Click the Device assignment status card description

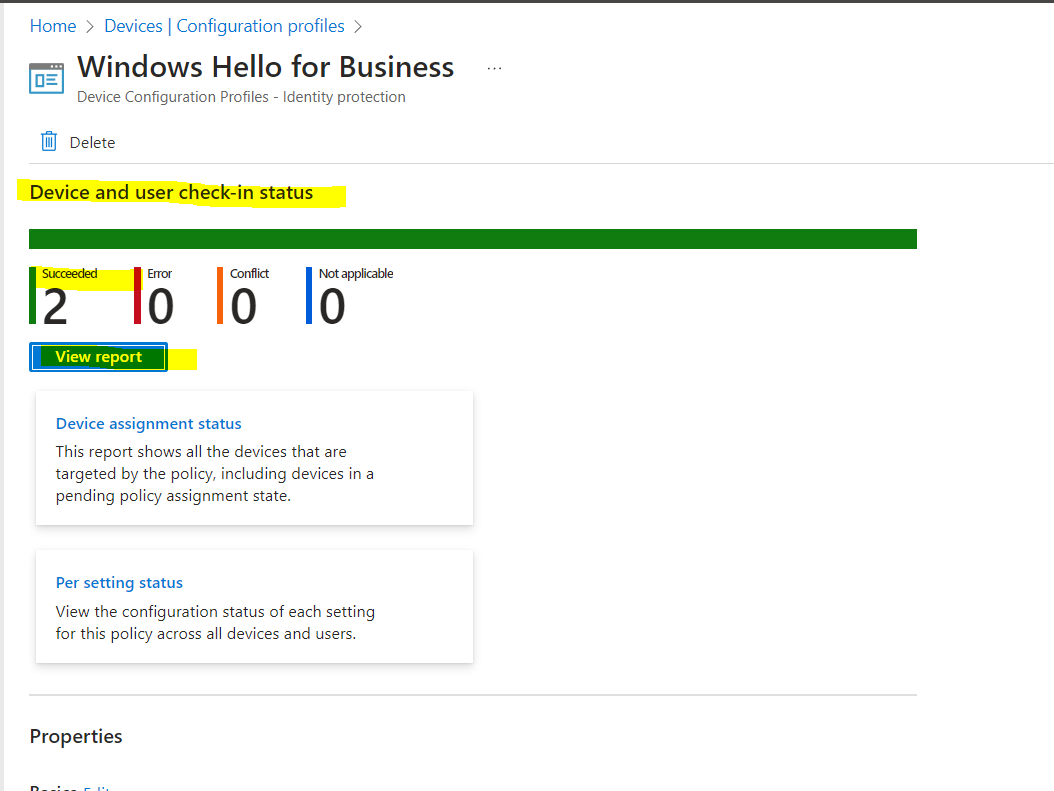(214, 474)
